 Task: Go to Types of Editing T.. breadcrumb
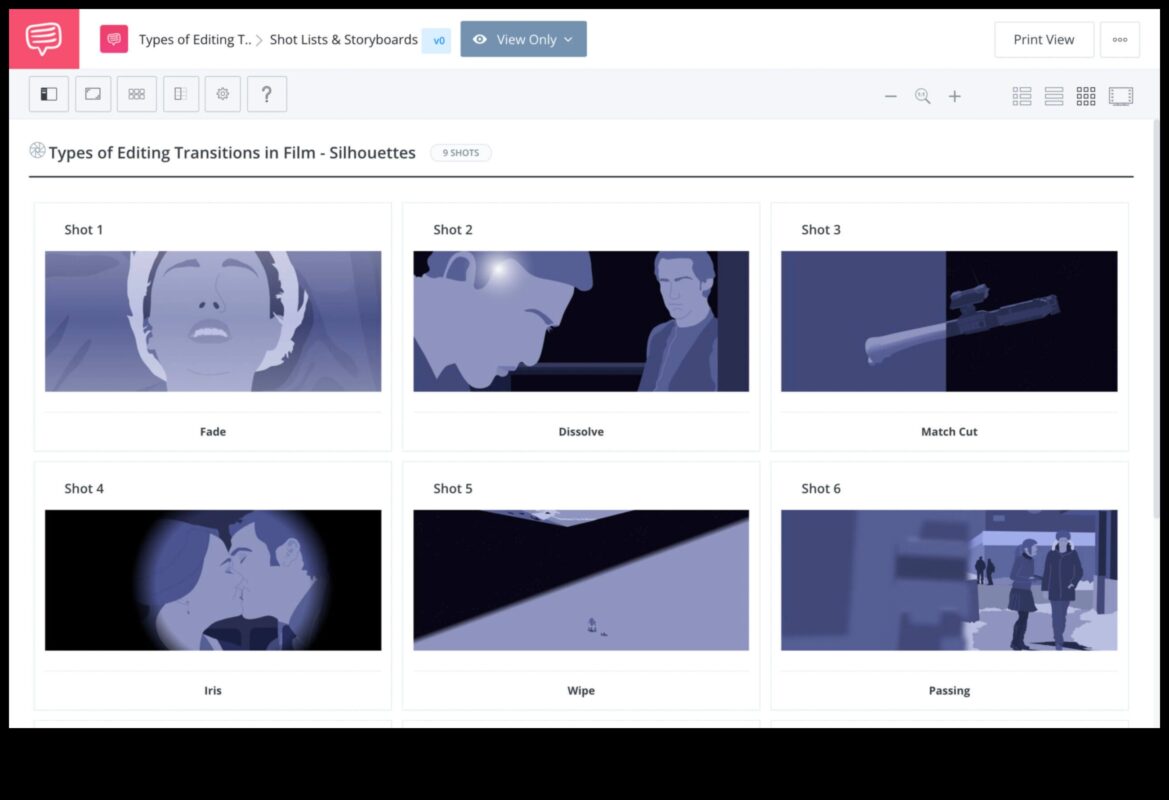click(x=194, y=40)
